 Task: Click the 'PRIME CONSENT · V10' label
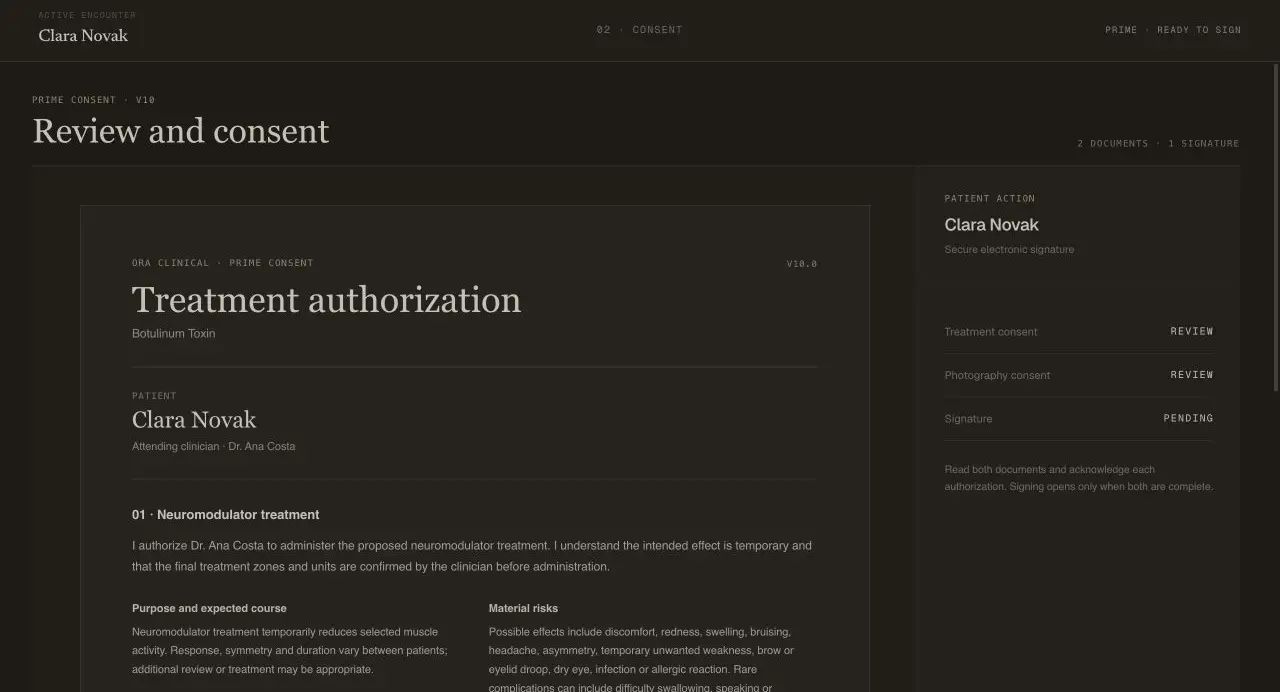click(93, 100)
